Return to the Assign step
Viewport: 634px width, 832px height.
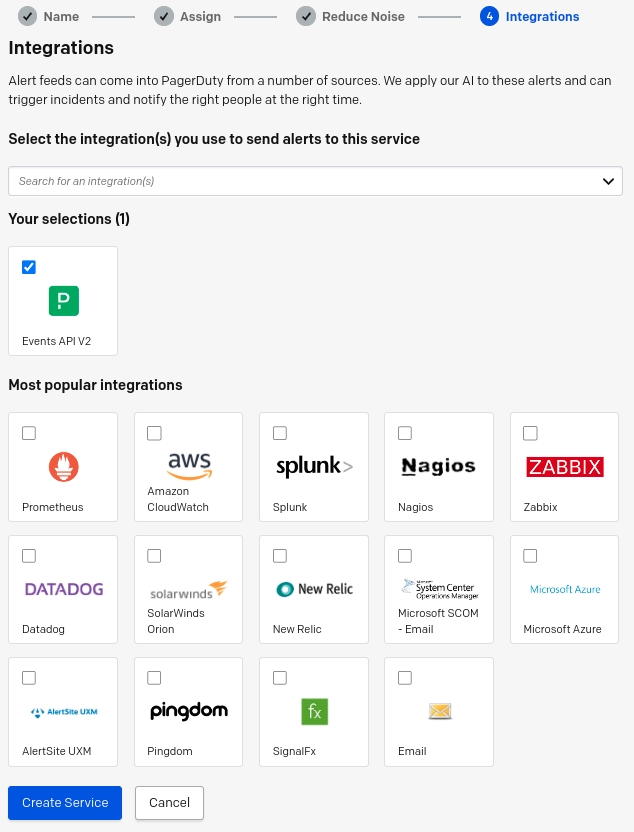pos(187,16)
